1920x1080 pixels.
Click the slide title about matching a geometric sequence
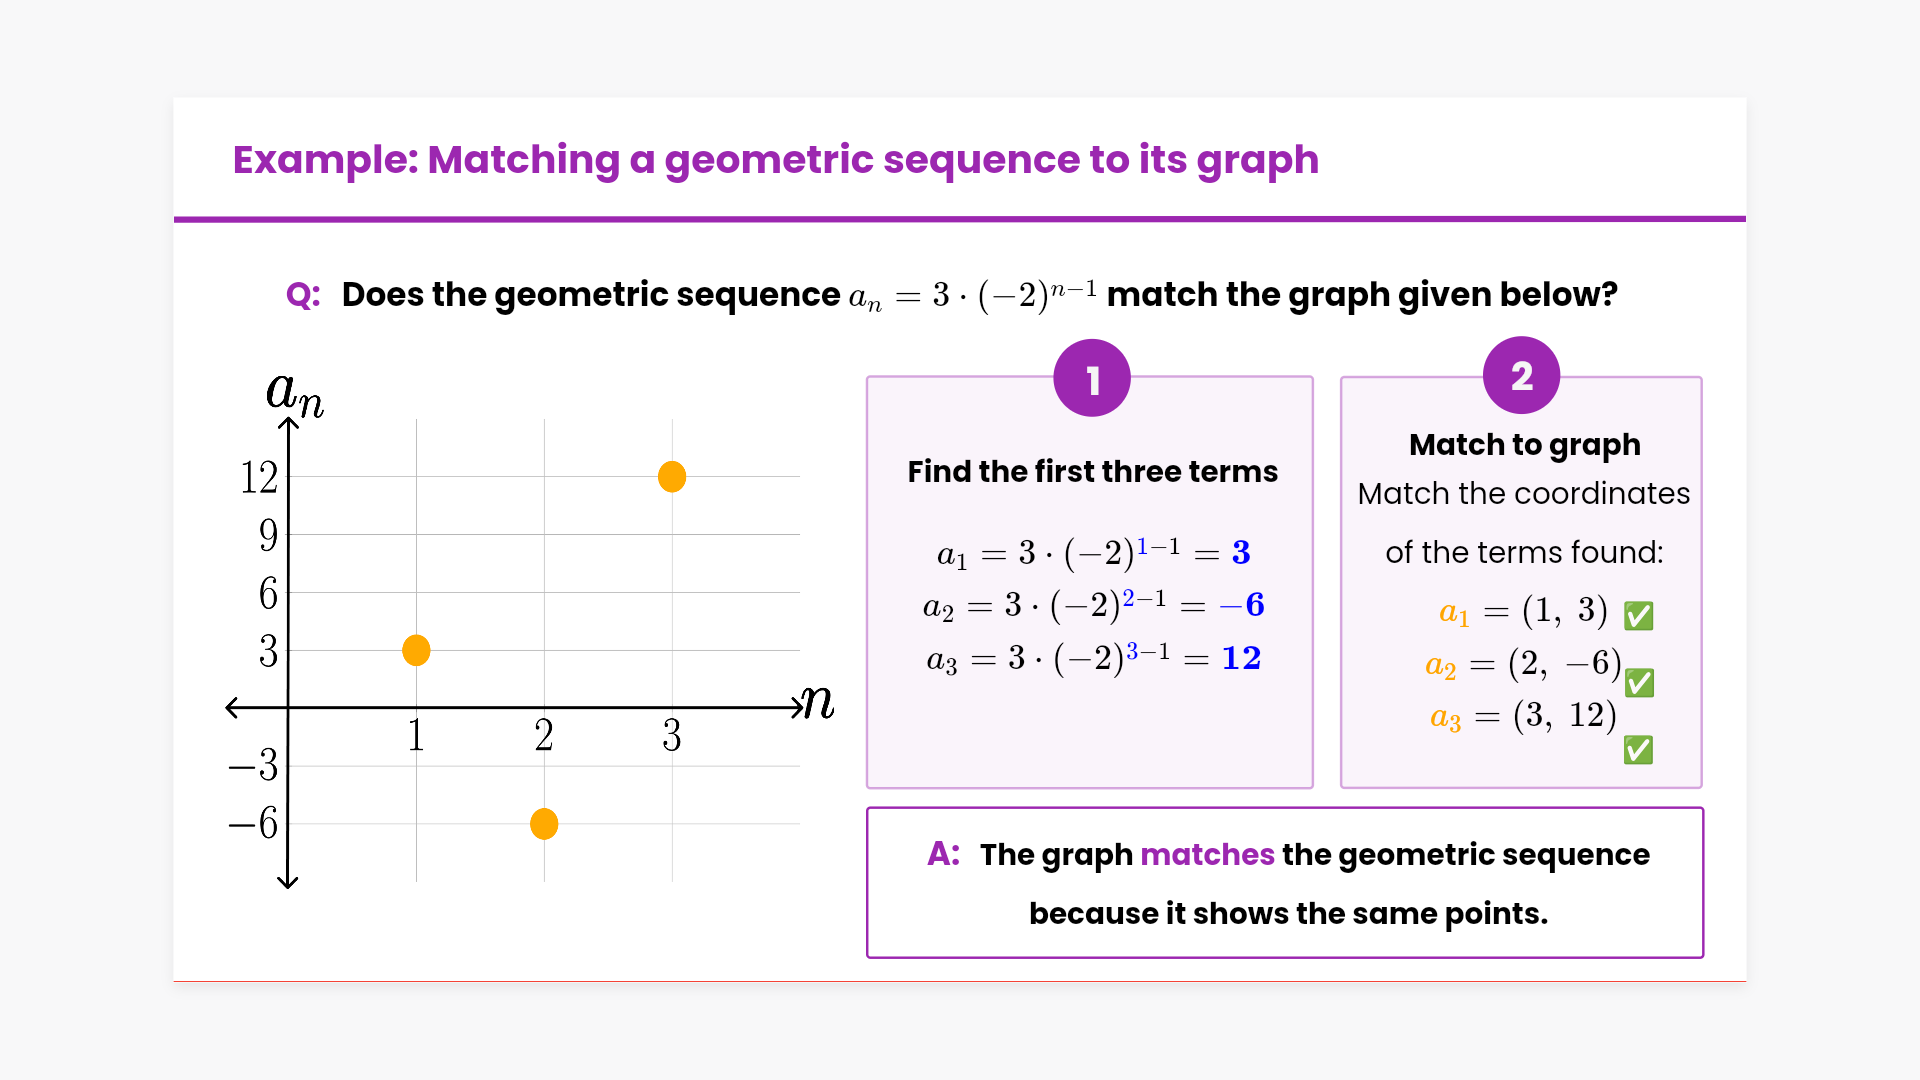pyautogui.click(x=775, y=160)
